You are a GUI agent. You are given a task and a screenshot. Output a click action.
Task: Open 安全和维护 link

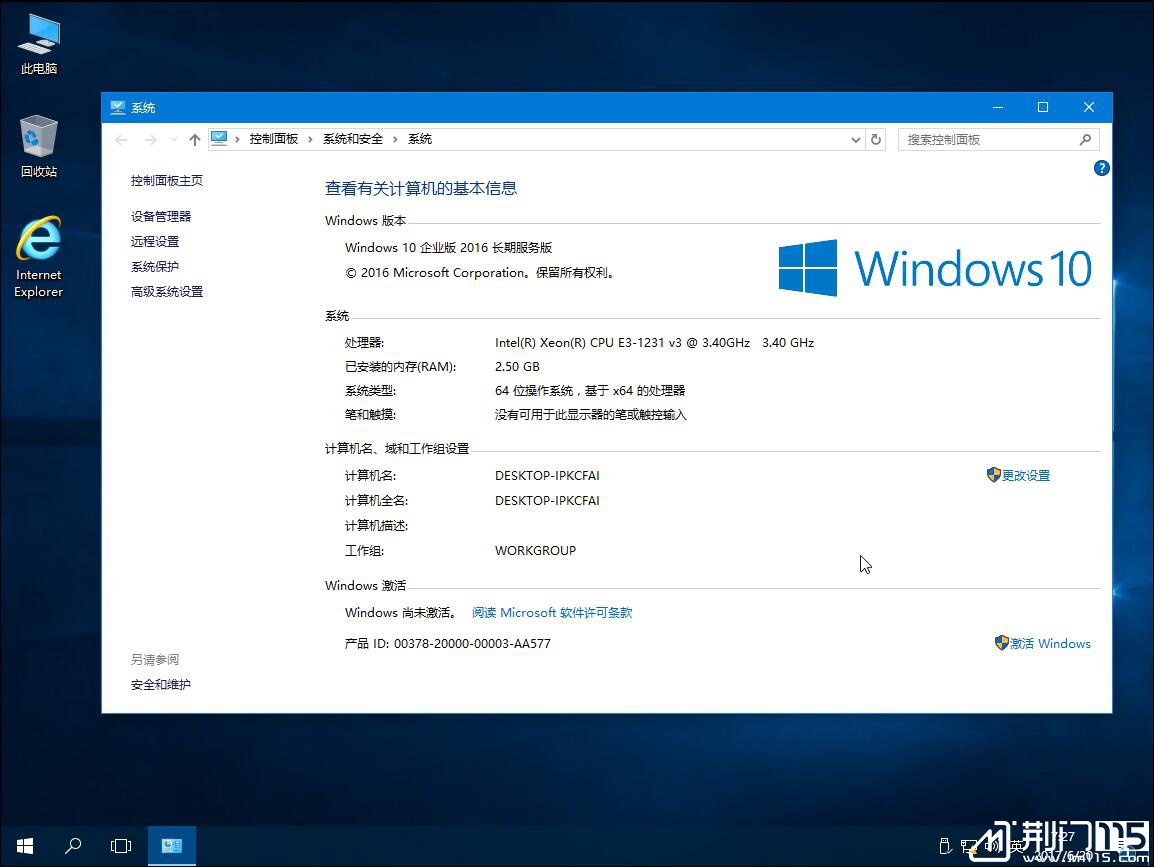click(x=160, y=684)
